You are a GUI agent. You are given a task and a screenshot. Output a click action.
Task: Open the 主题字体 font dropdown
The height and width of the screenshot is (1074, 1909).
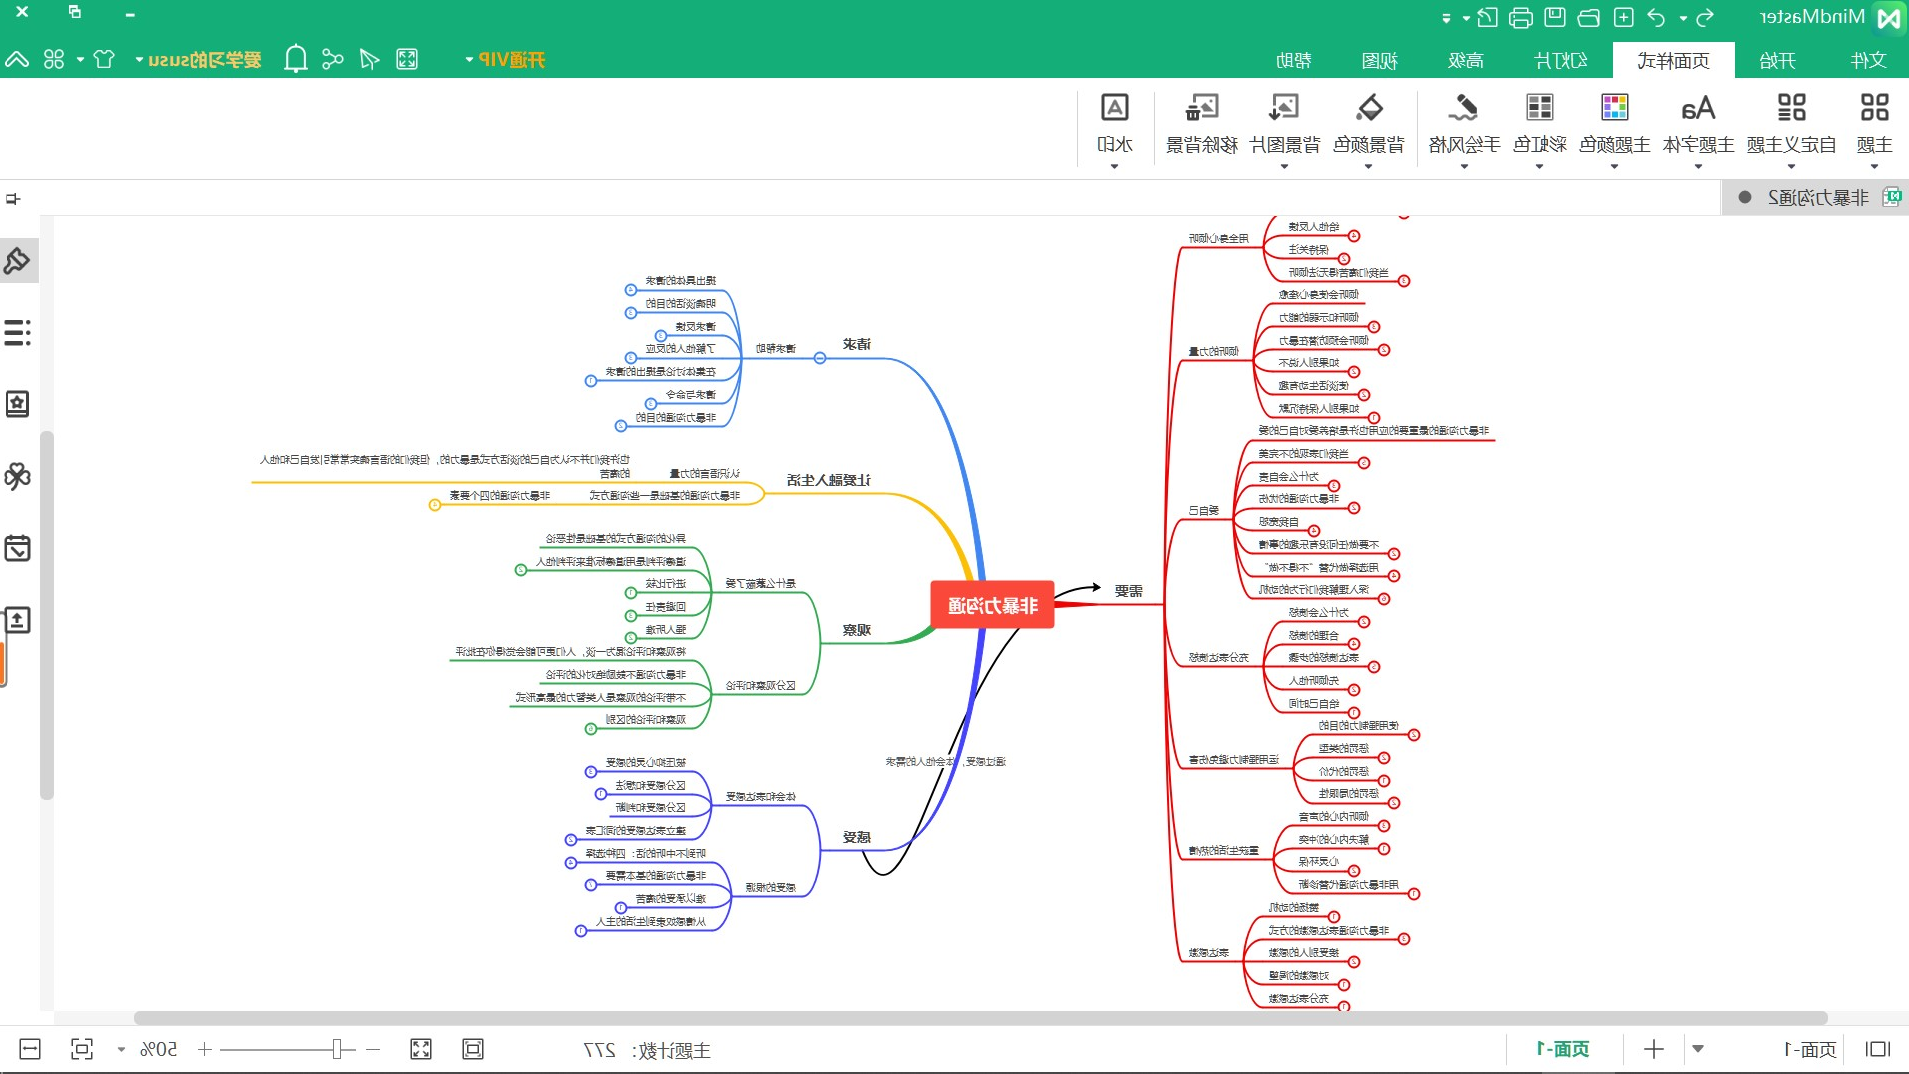tap(1698, 129)
